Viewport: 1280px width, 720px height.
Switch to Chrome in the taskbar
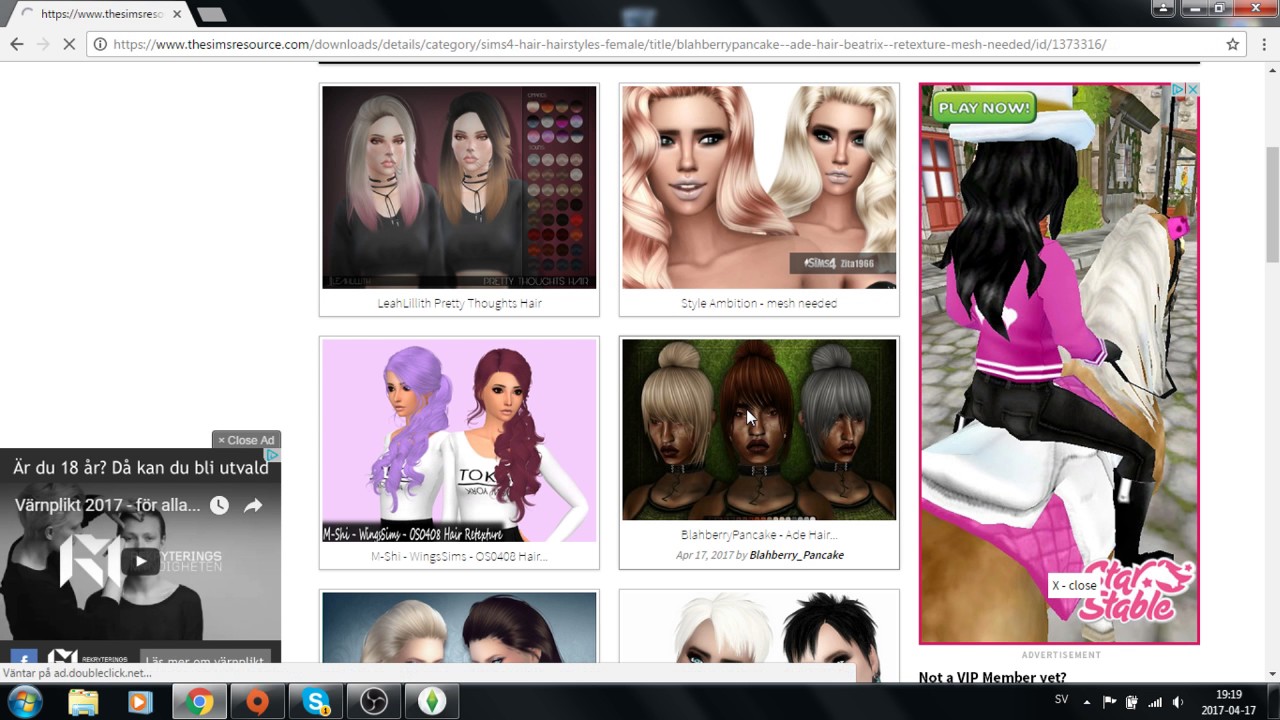pyautogui.click(x=199, y=702)
